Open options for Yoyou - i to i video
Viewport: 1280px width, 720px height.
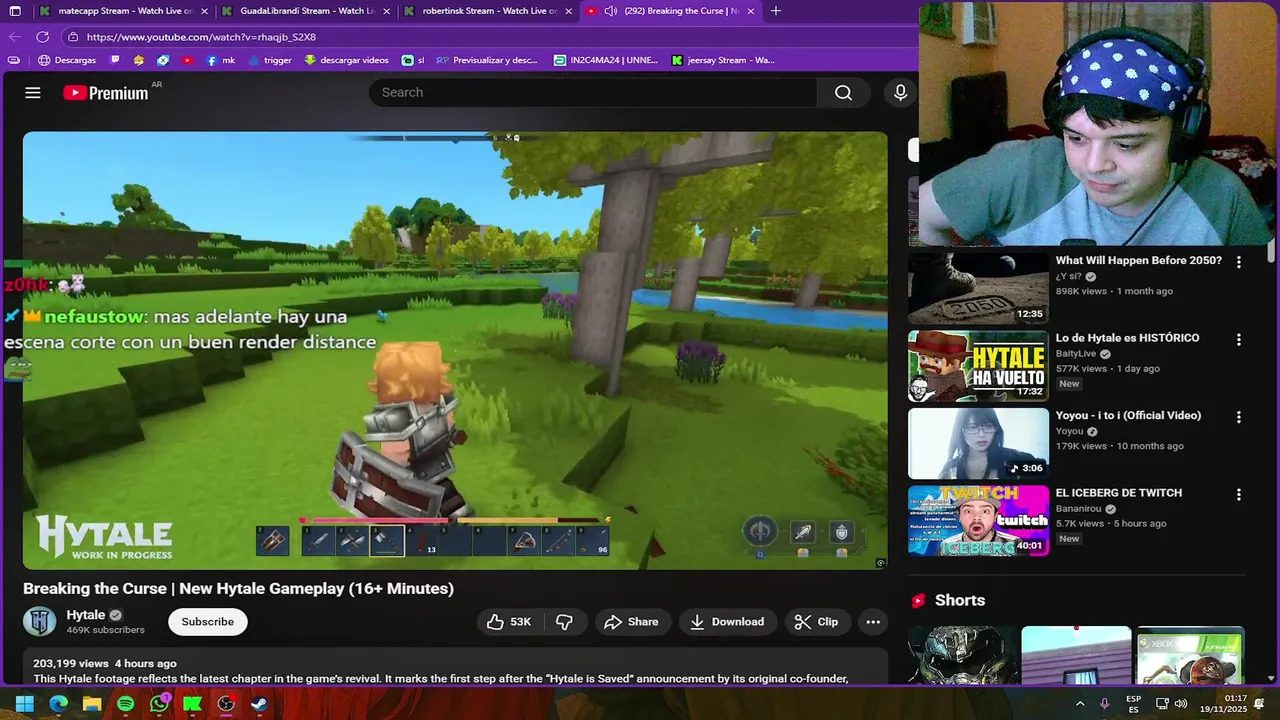[x=1238, y=417]
